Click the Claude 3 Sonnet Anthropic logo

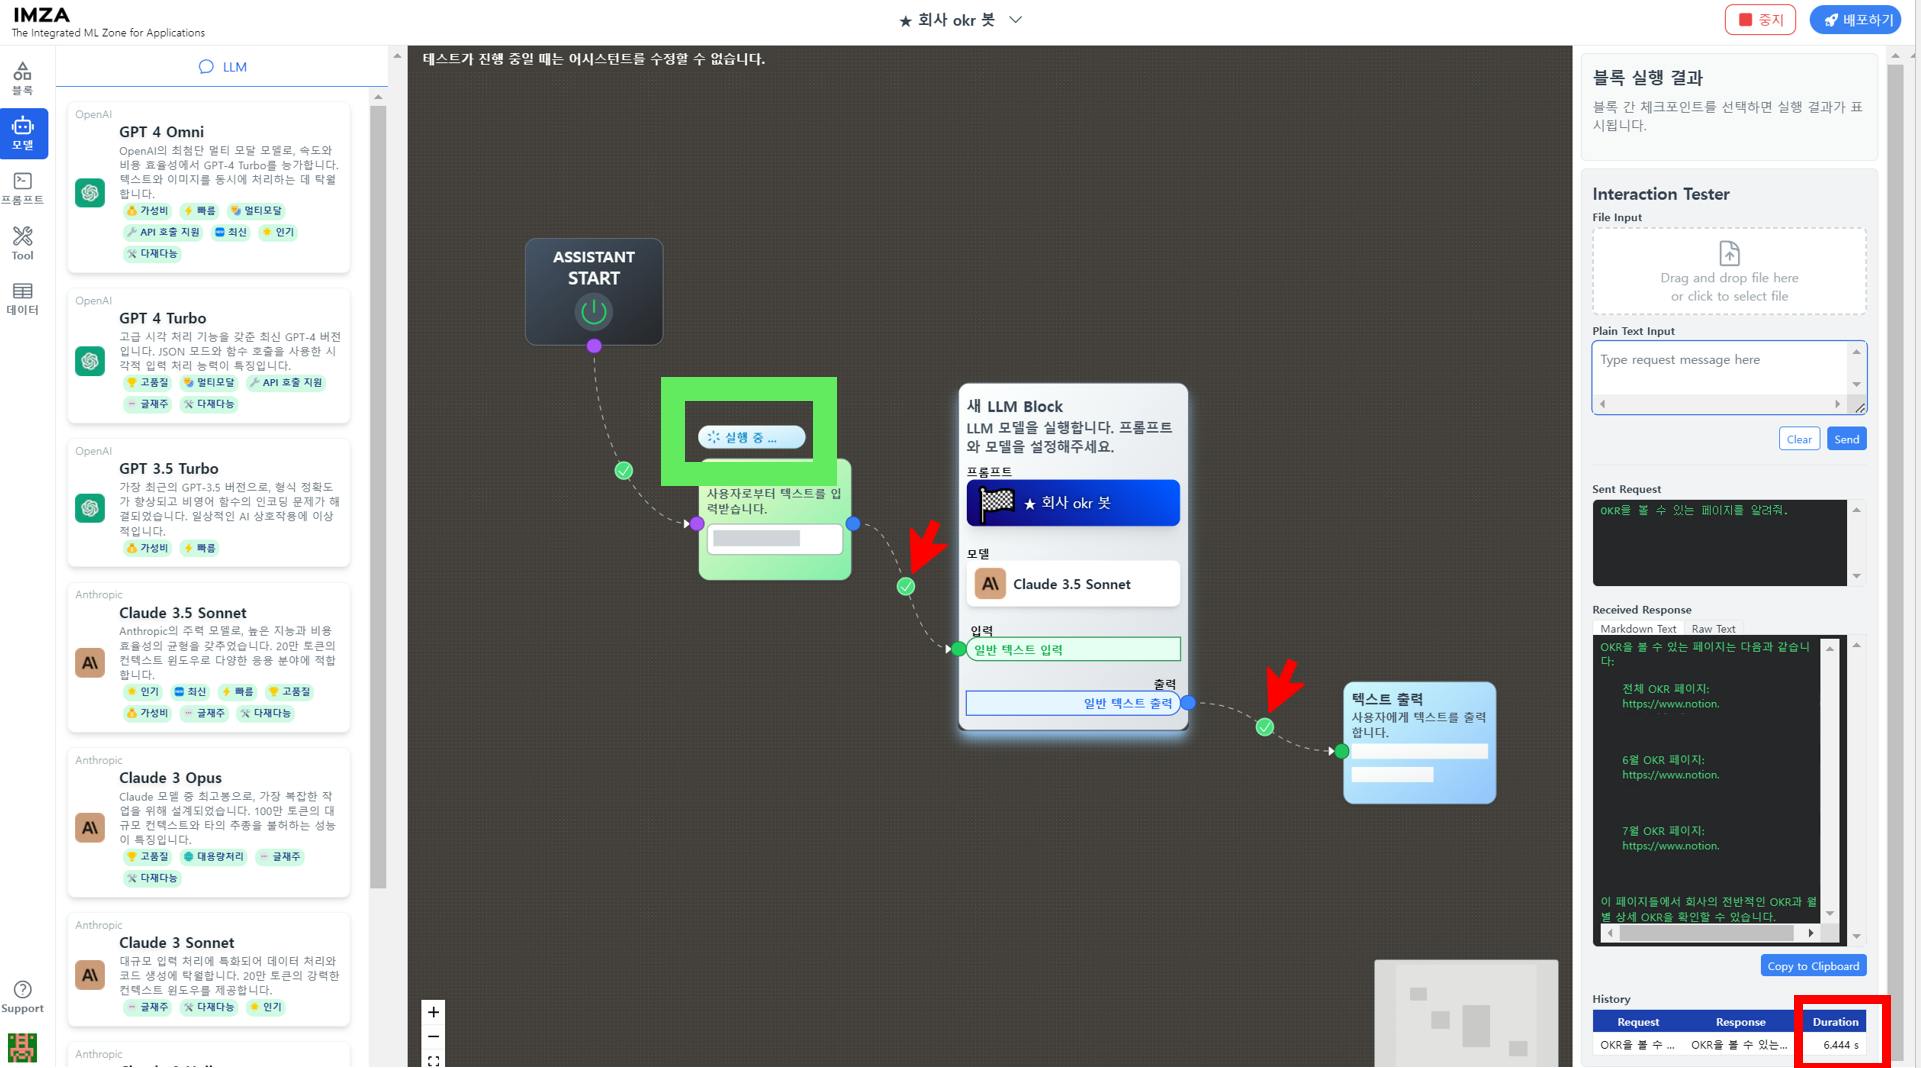click(x=90, y=975)
